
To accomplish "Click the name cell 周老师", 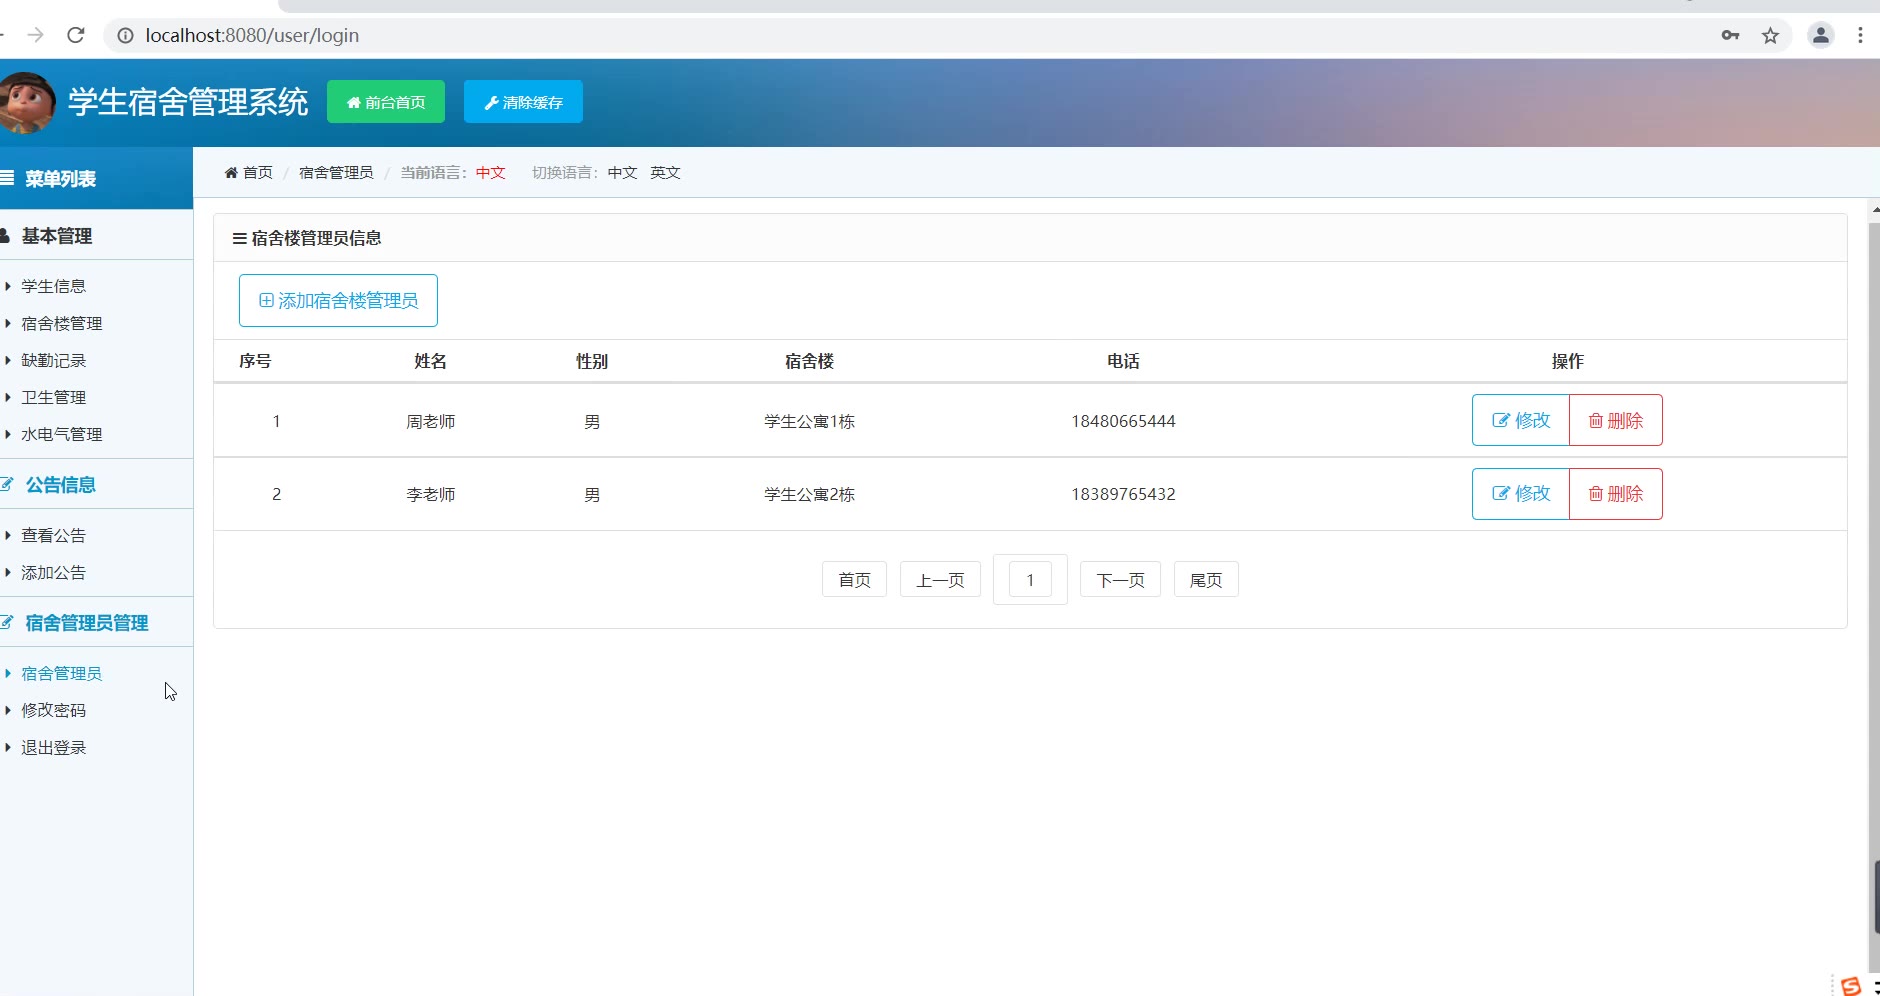I will pos(430,421).
